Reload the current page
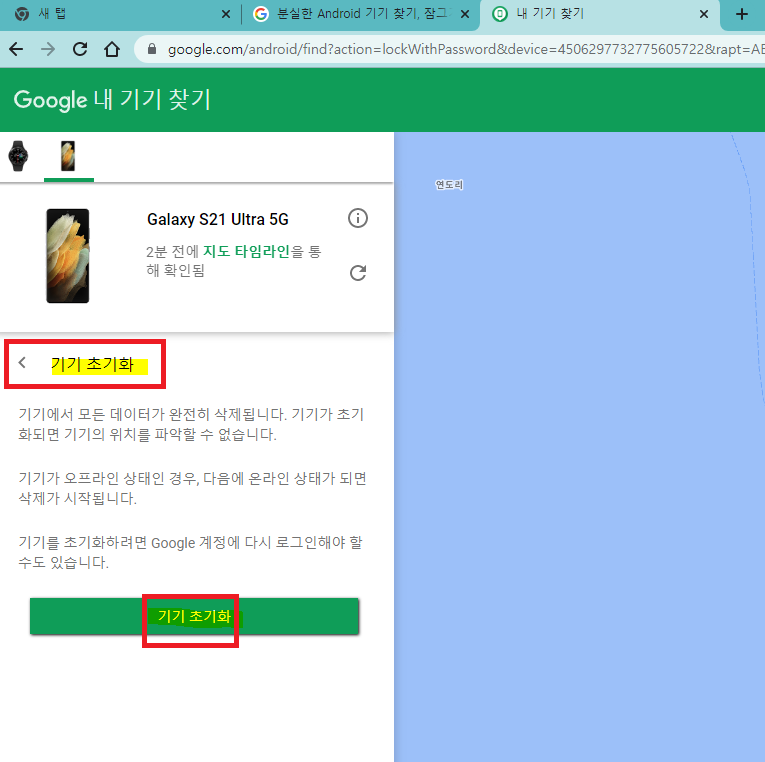This screenshot has width=765, height=762. (80, 49)
